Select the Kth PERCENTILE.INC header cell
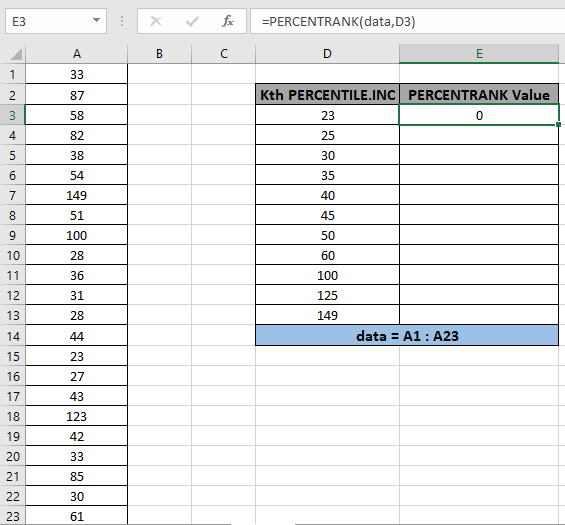Screen dimensions: 565x525 327,95
